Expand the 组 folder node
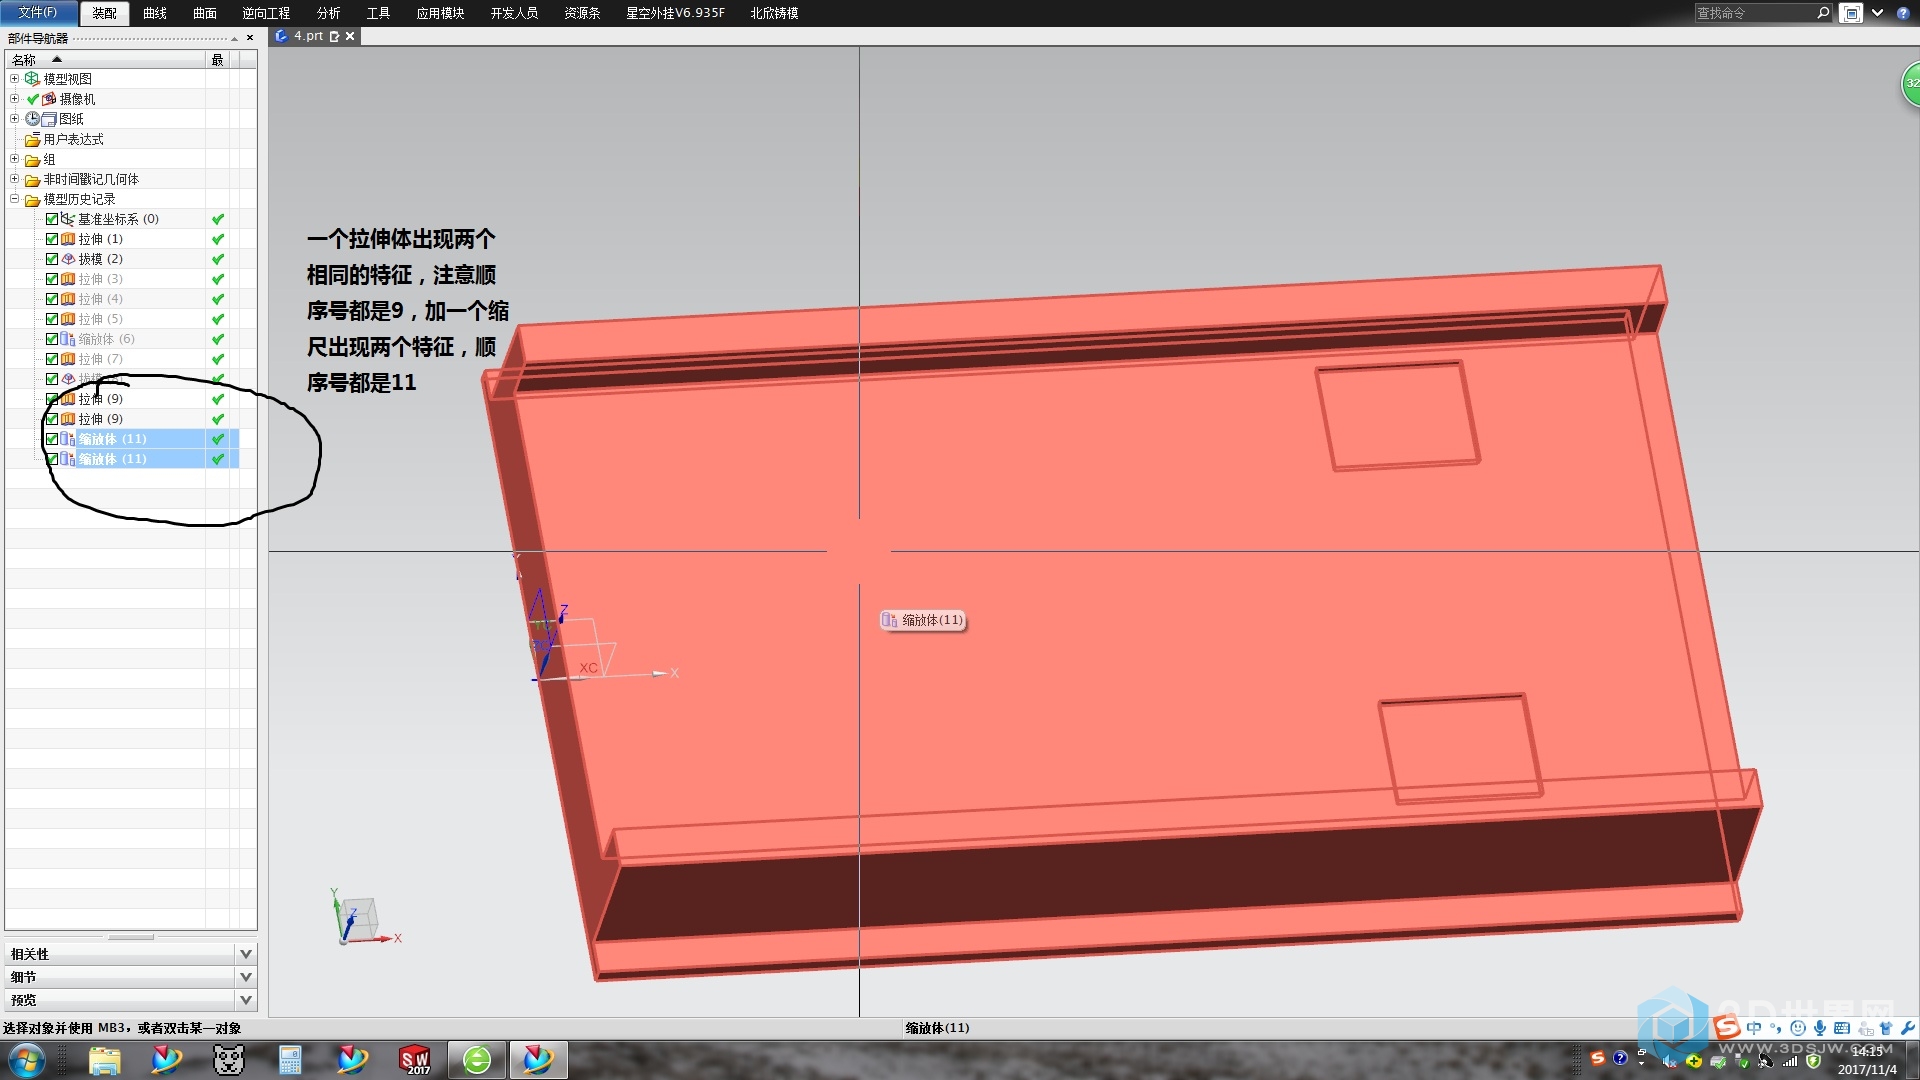The image size is (1920, 1080). click(x=14, y=158)
